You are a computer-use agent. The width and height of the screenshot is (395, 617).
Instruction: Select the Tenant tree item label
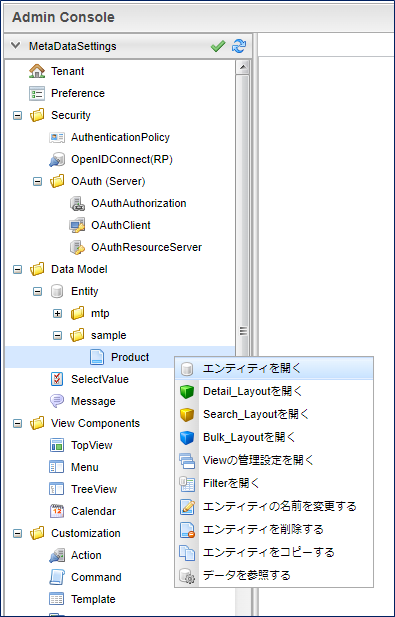(67, 71)
